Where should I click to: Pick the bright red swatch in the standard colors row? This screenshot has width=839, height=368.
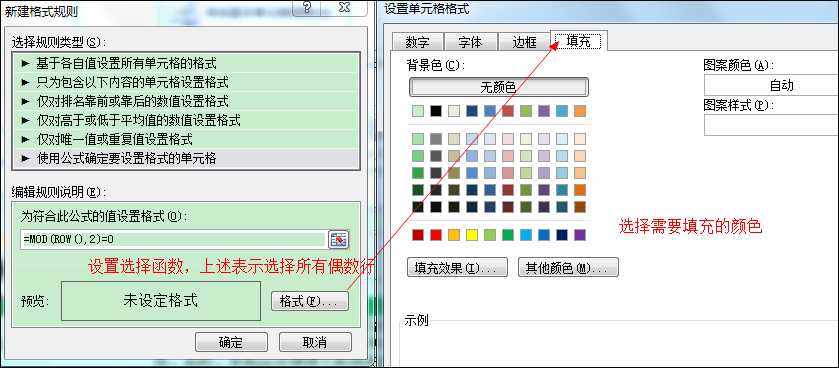(436, 235)
